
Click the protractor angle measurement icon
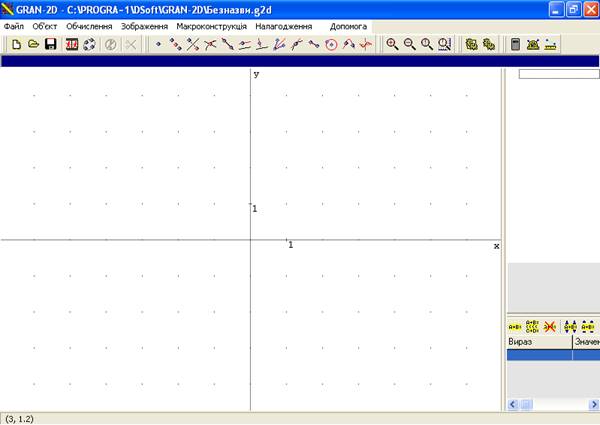tap(533, 44)
